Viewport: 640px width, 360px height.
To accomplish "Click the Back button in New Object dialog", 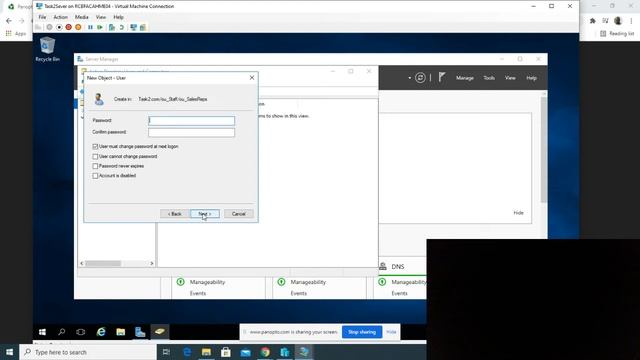I will click(x=175, y=214).
